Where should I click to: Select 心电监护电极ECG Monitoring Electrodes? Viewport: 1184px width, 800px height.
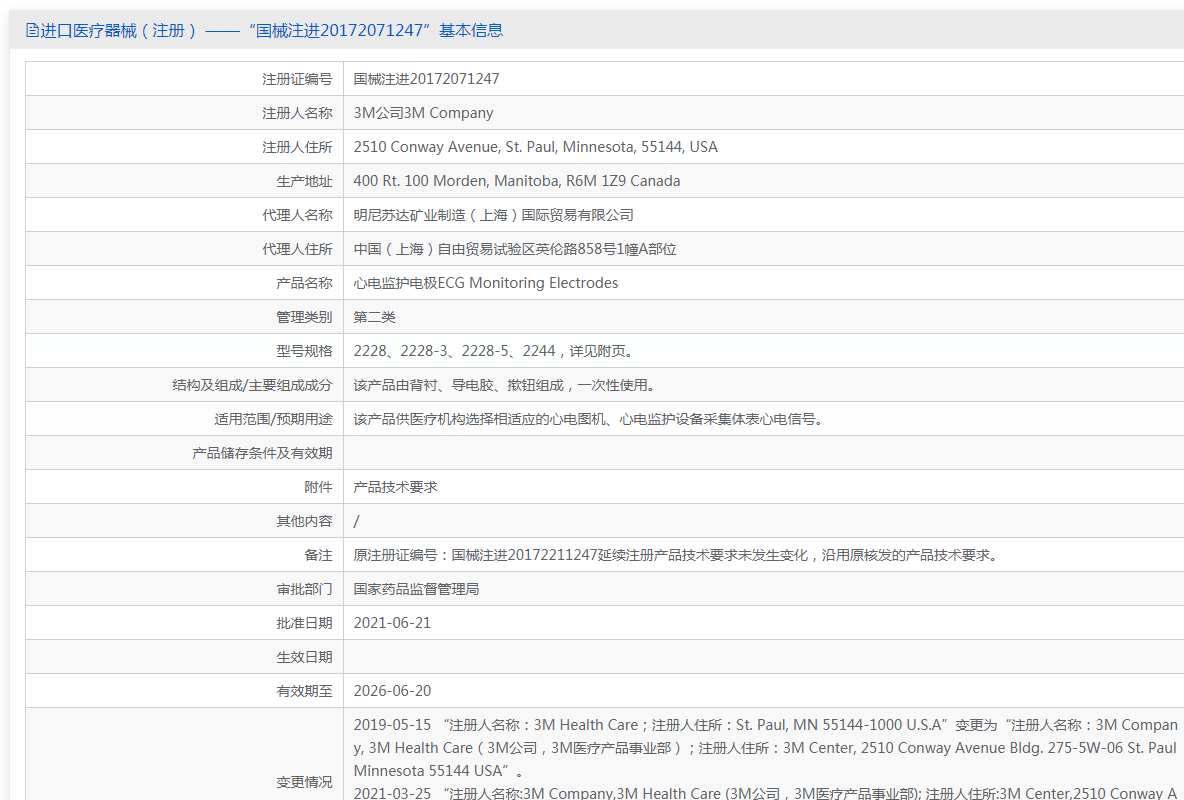486,283
